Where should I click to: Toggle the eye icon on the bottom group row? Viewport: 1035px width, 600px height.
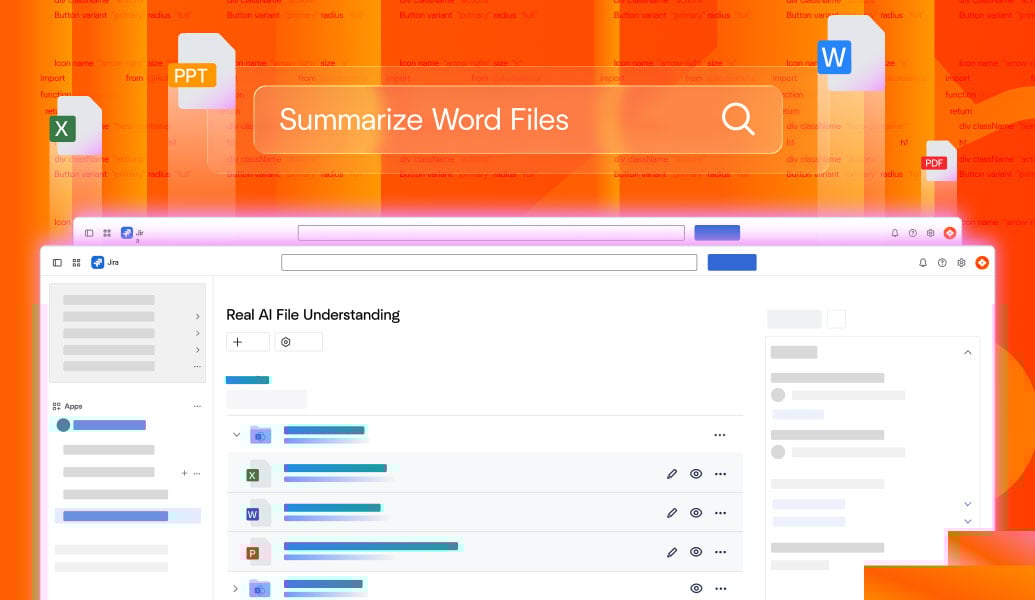[x=696, y=589]
